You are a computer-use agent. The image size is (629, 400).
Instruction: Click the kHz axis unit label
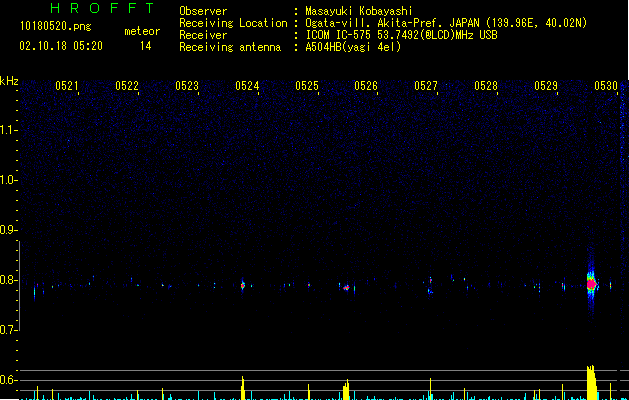(x=9, y=81)
